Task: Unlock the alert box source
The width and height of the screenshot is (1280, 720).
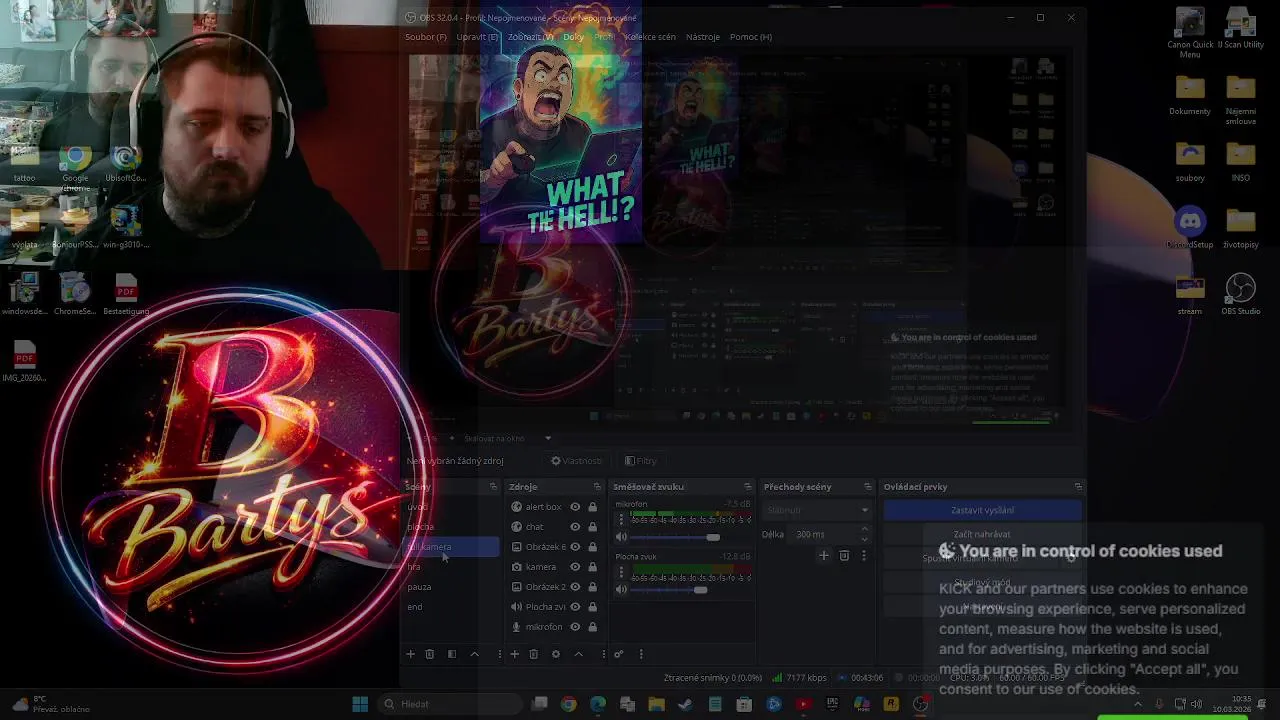Action: (x=592, y=507)
